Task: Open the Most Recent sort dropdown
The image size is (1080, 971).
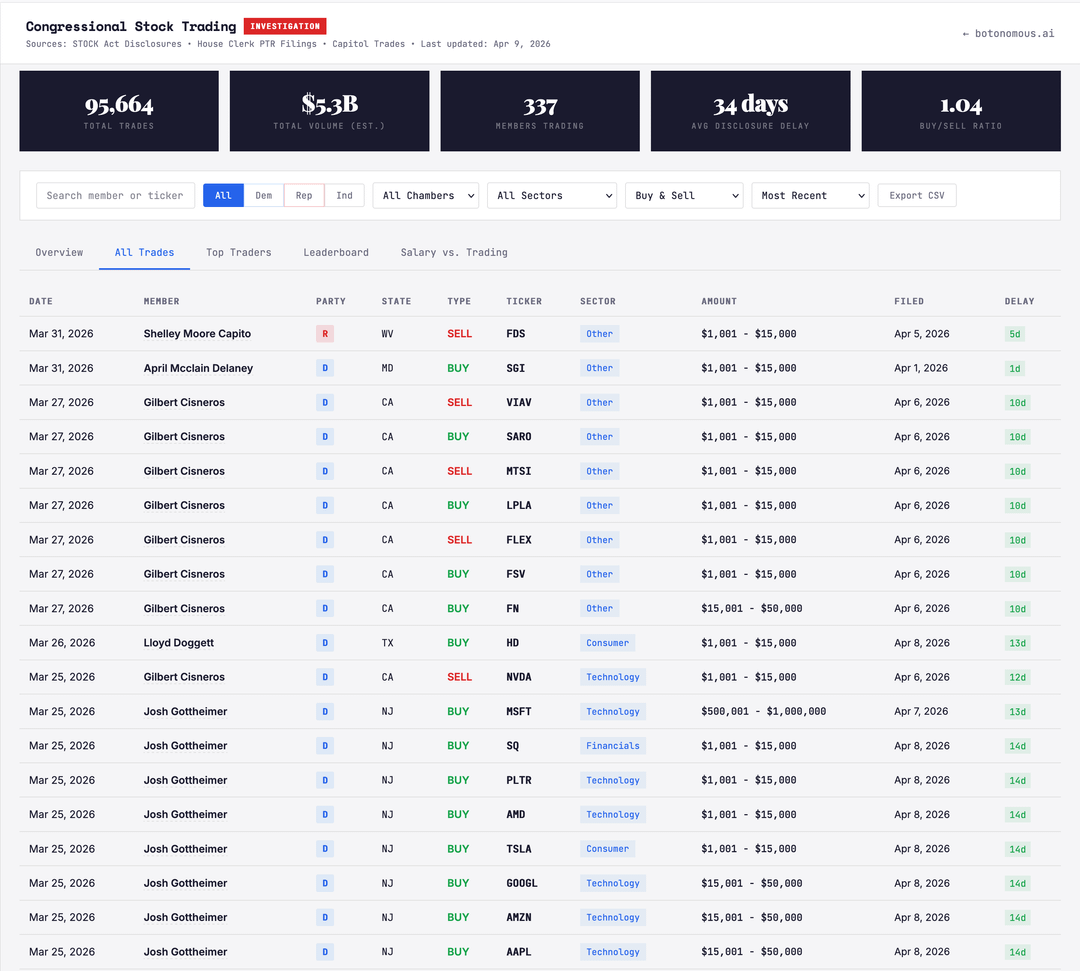Action: coord(810,196)
